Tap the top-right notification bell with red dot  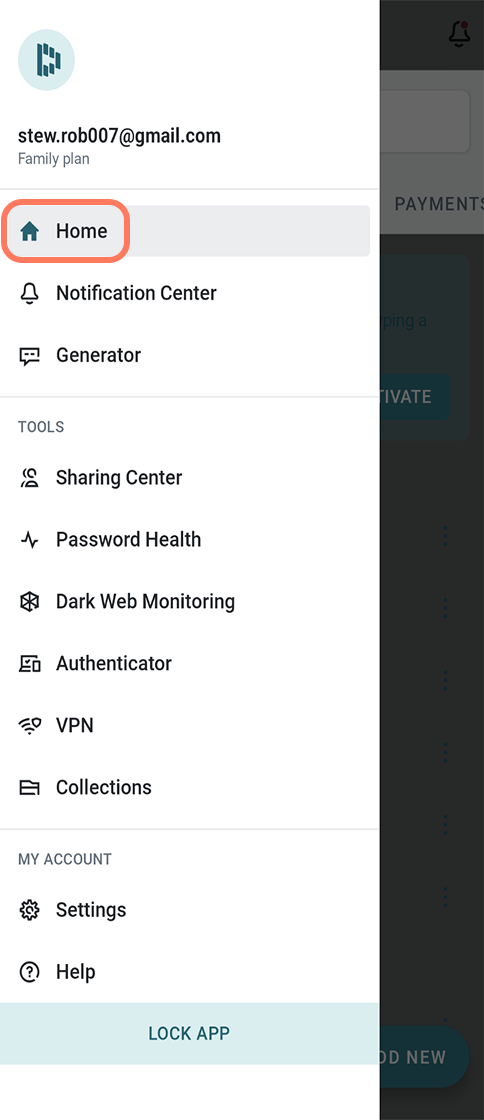click(x=459, y=33)
